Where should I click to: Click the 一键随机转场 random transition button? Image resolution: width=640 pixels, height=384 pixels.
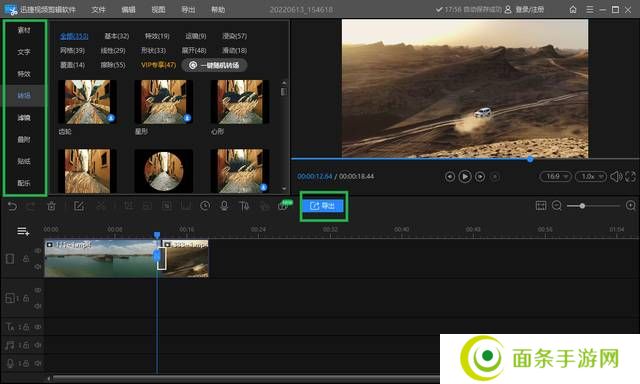click(x=214, y=65)
